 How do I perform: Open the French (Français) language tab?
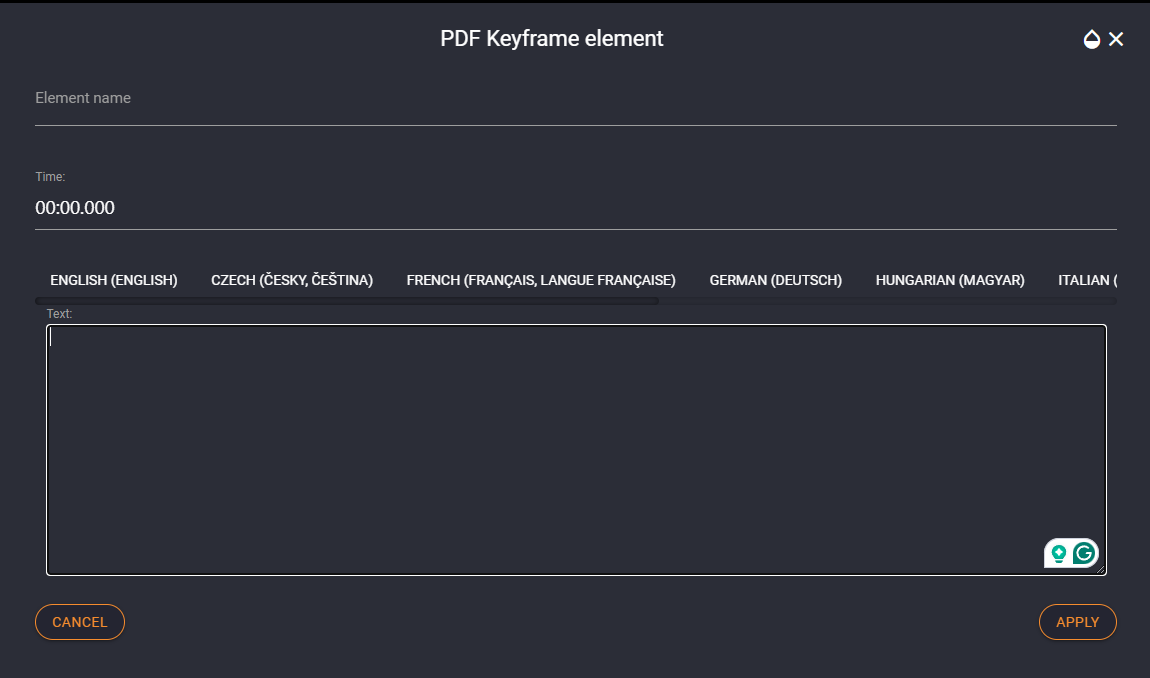[x=541, y=280]
